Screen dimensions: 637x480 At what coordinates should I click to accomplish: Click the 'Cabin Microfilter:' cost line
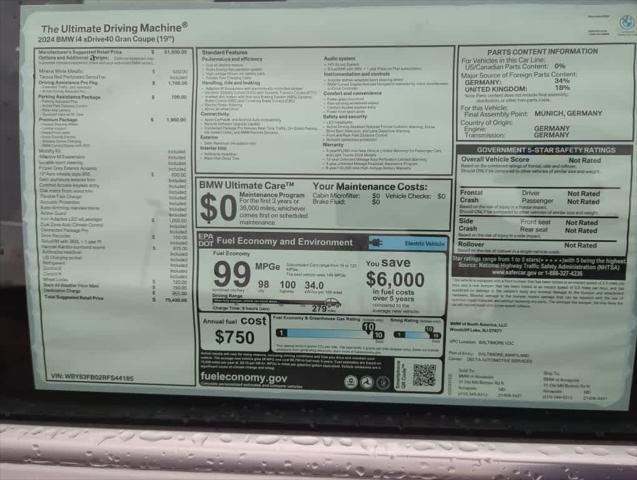click(x=346, y=196)
